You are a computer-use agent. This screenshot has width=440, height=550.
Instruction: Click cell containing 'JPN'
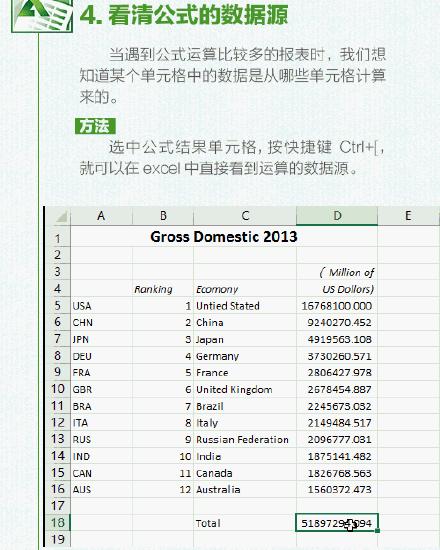click(x=101, y=339)
